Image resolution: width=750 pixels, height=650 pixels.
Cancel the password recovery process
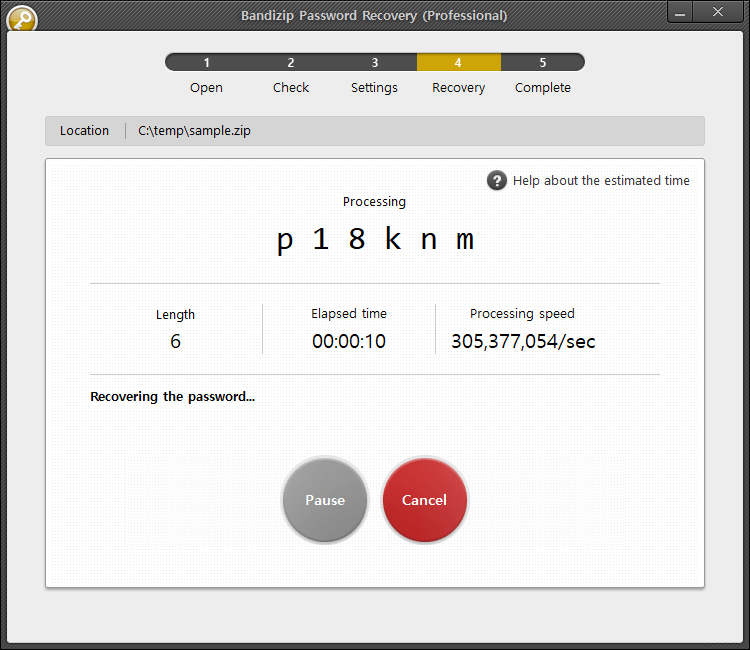click(424, 500)
